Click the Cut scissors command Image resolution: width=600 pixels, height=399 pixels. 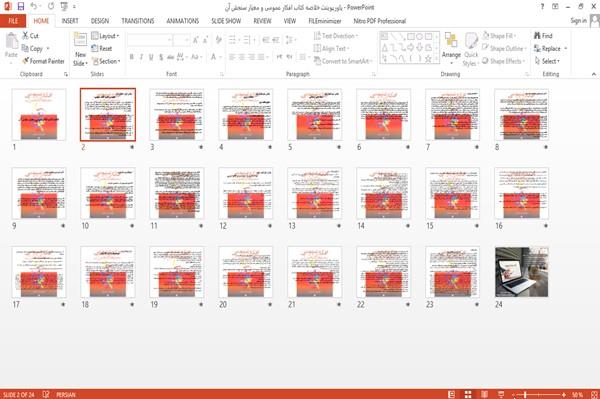tap(30, 36)
